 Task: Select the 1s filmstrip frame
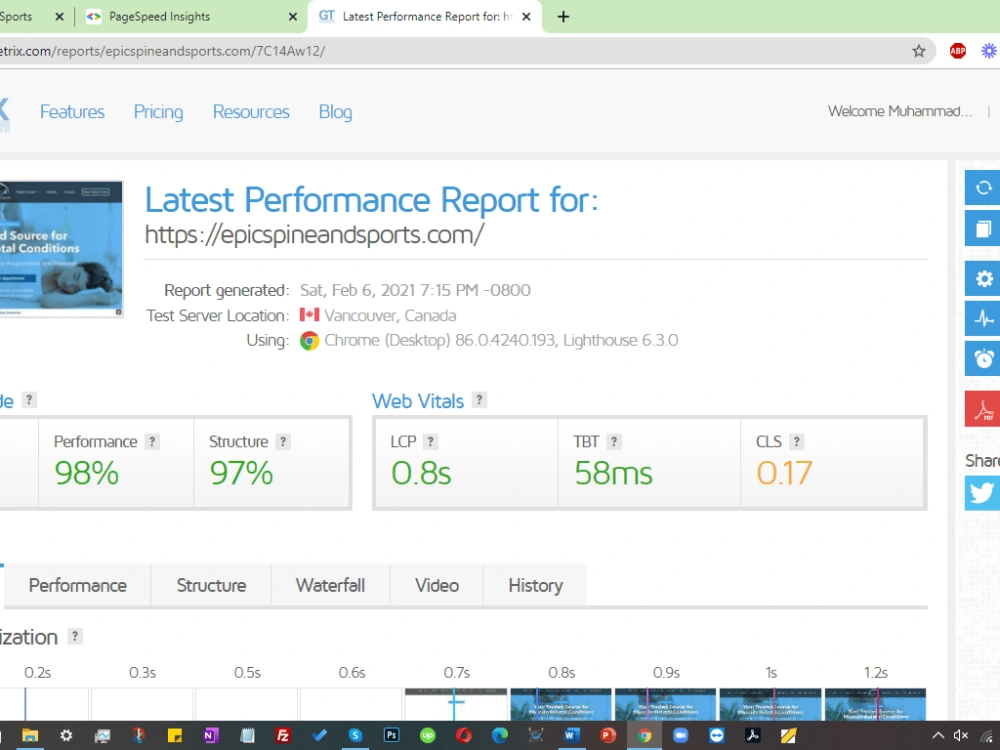click(770, 704)
